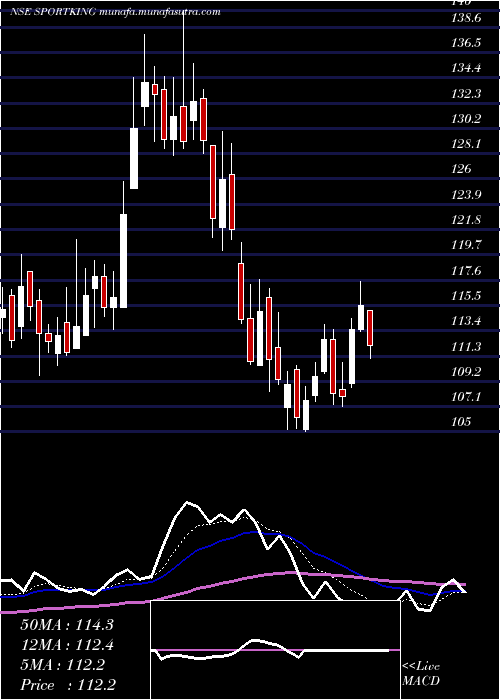Click the 12MA : 112.4 readout
The image size is (500, 700).
(x=67, y=645)
